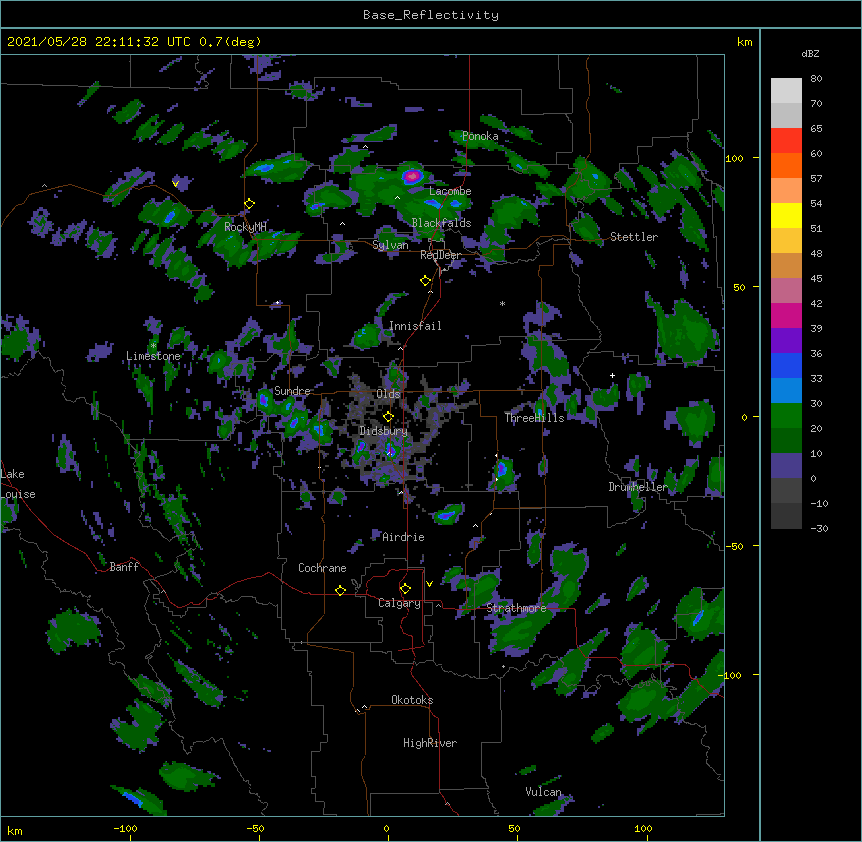Click the Airdrie city label

[x=404, y=537]
